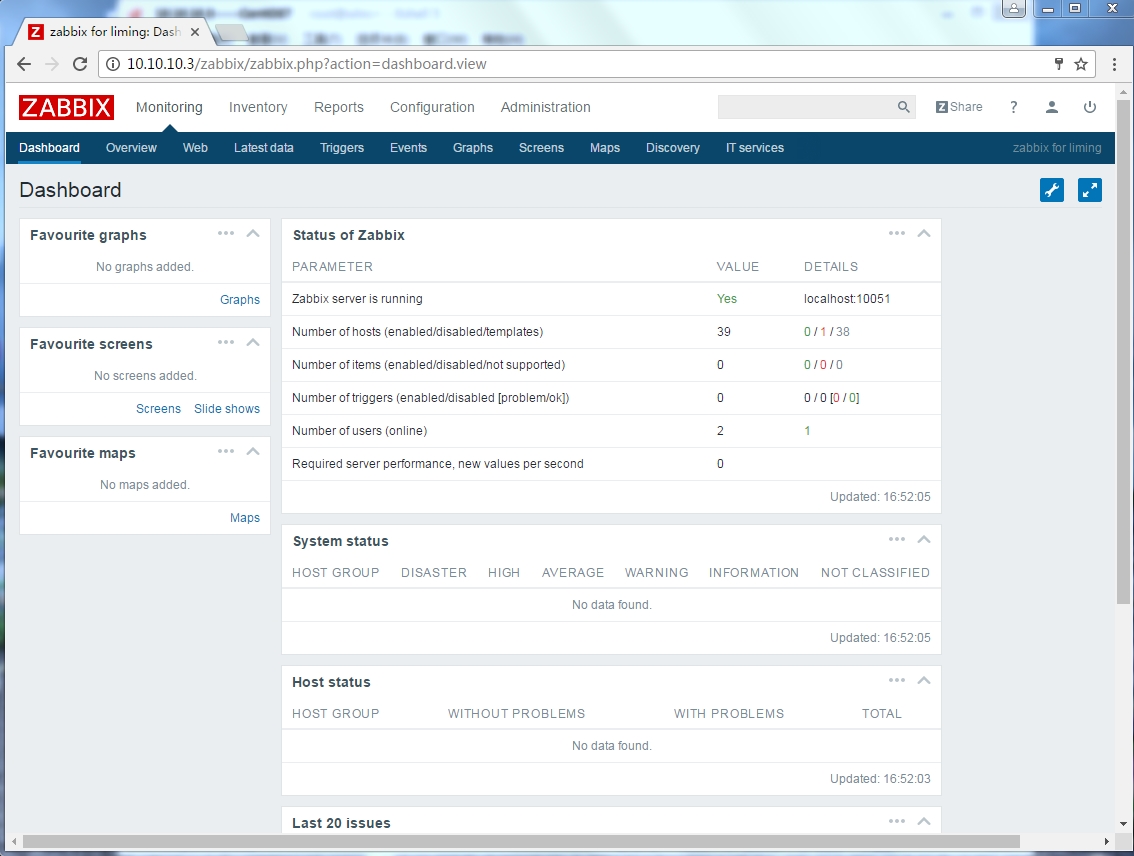This screenshot has height=856, width=1134.
Task: Open Favourite maps three-dot menu
Action: 226,451
